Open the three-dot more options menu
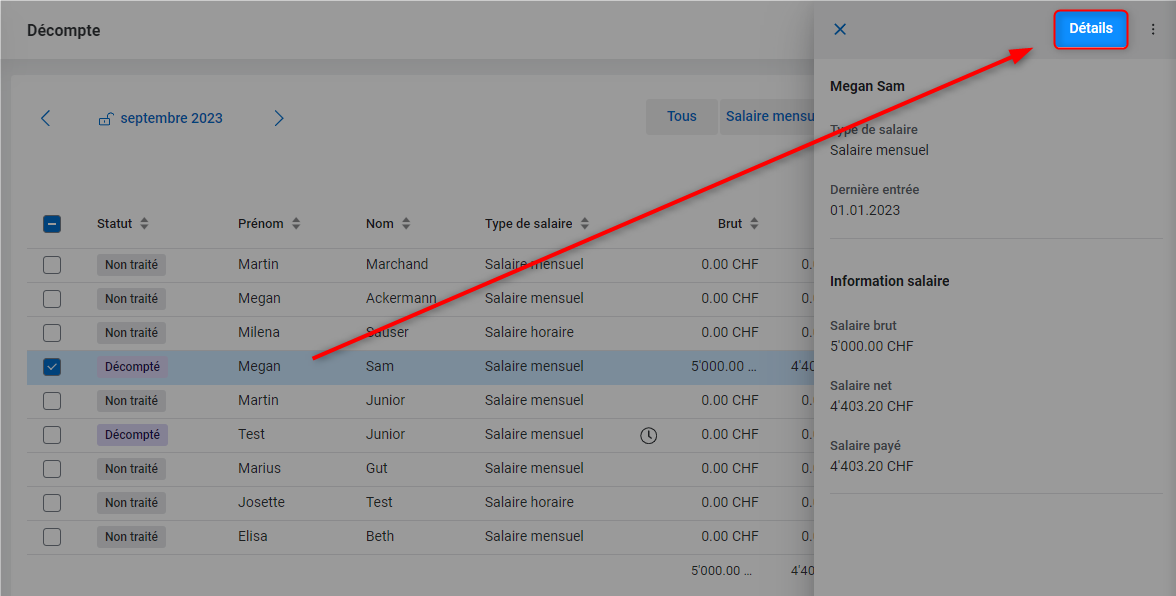Image resolution: width=1176 pixels, height=596 pixels. click(x=1153, y=29)
